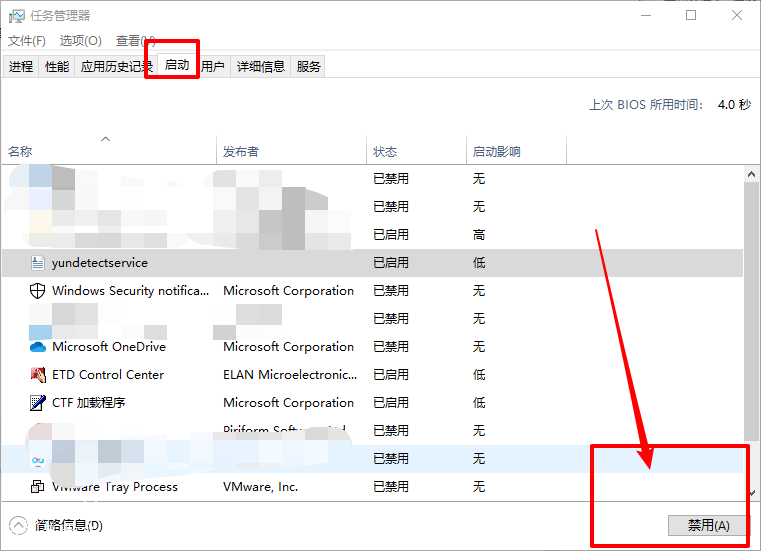
Task: Open the 文件(F) menu
Action: 27,41
